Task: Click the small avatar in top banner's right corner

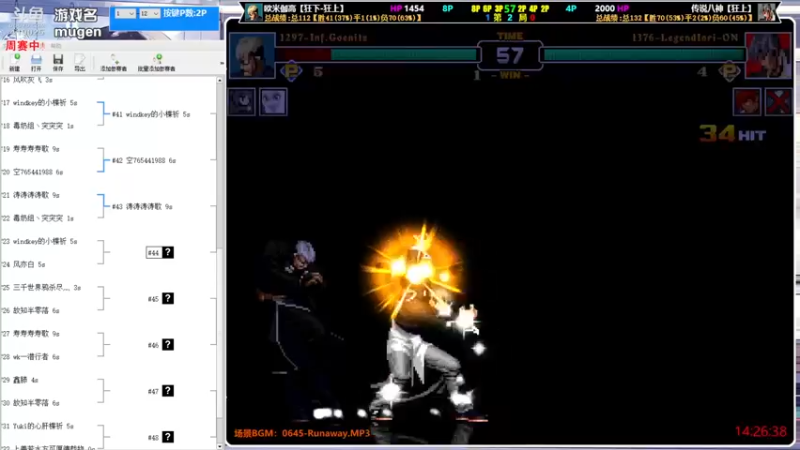Action: [x=767, y=12]
